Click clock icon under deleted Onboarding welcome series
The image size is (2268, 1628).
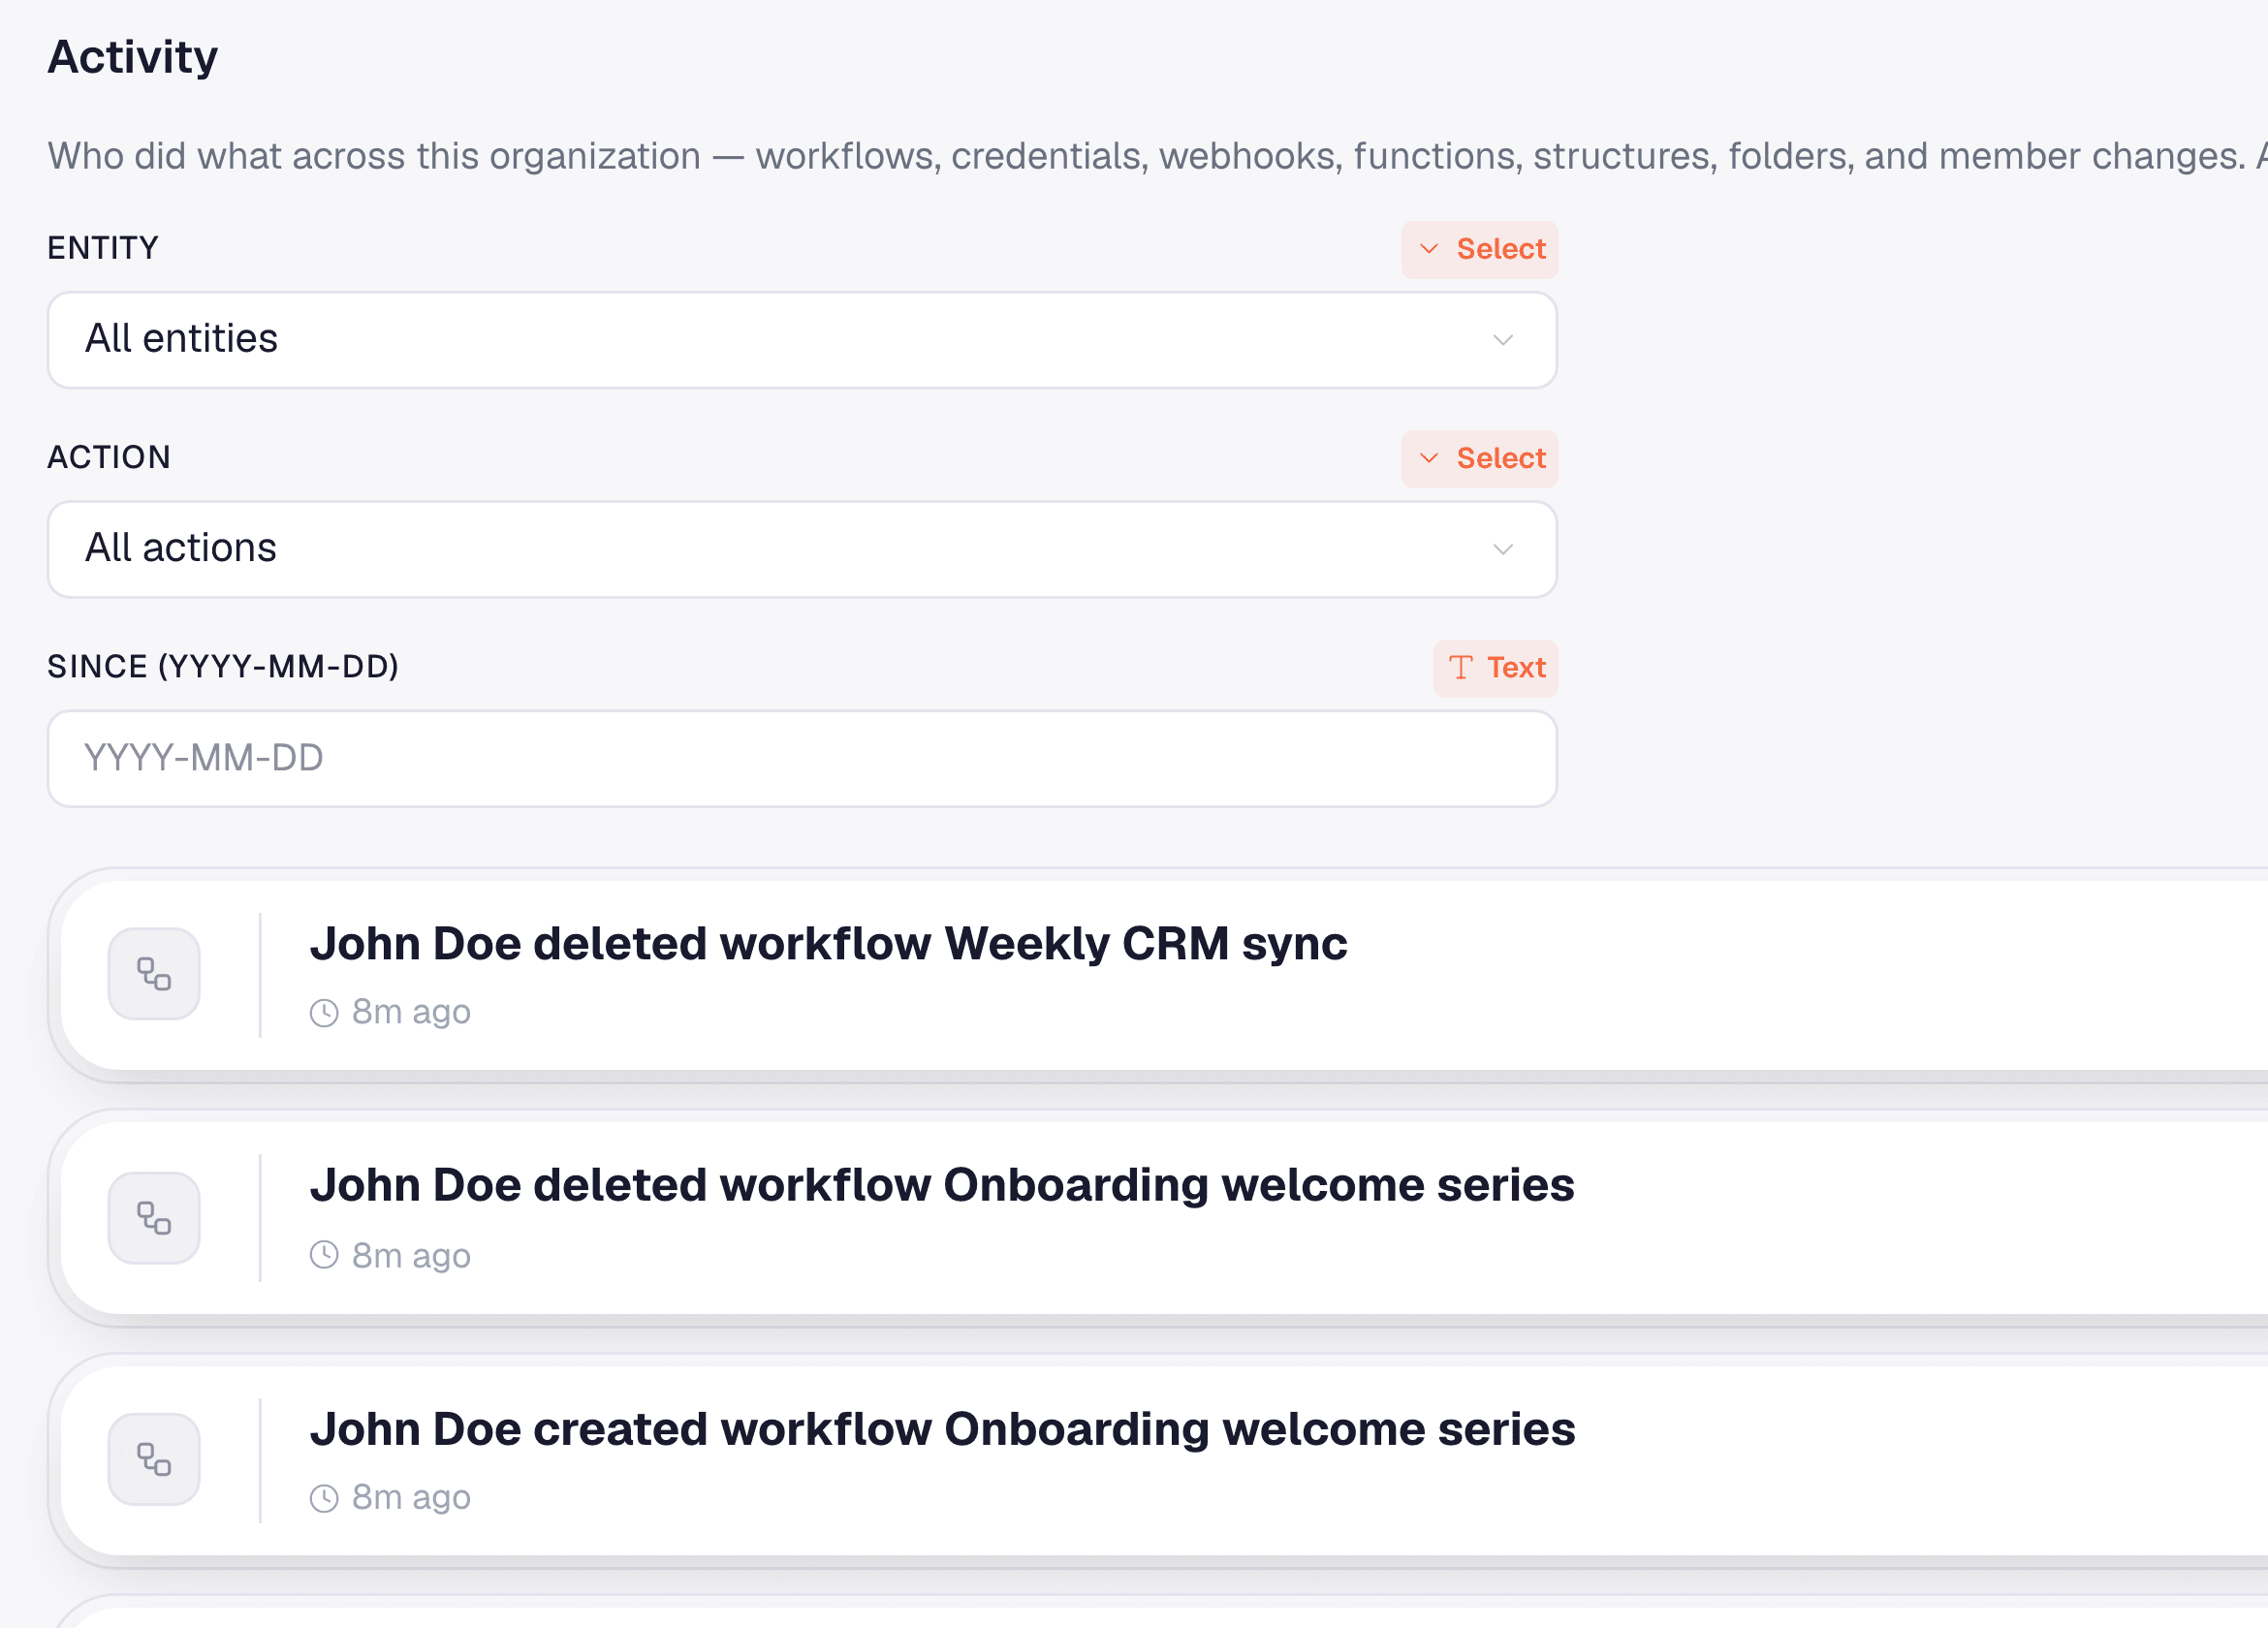[x=324, y=1255]
